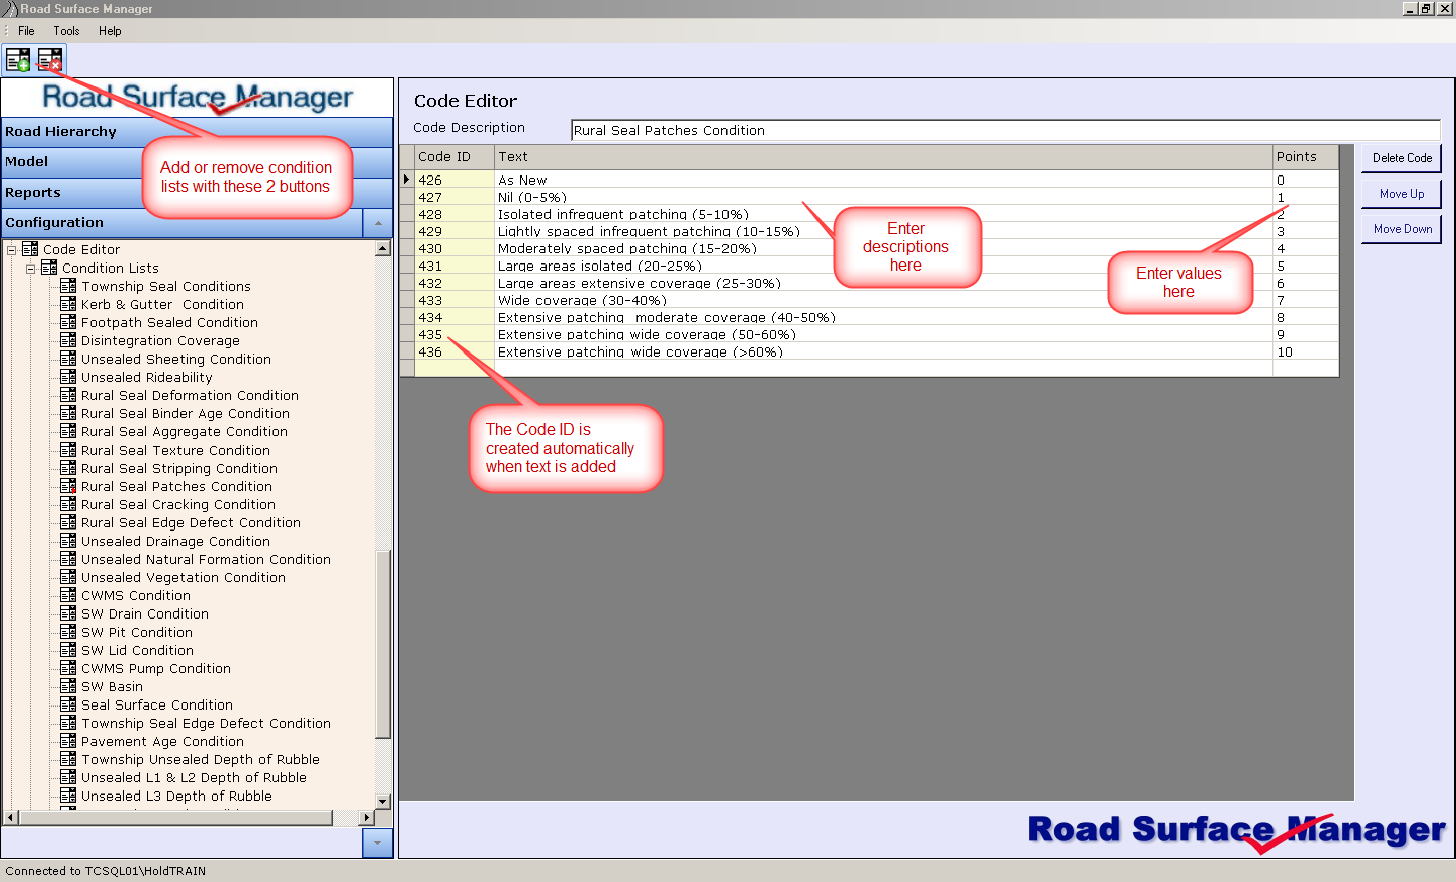Viewport: 1456px width, 882px height.
Task: Click the Code ID column header
Action: [x=454, y=157]
